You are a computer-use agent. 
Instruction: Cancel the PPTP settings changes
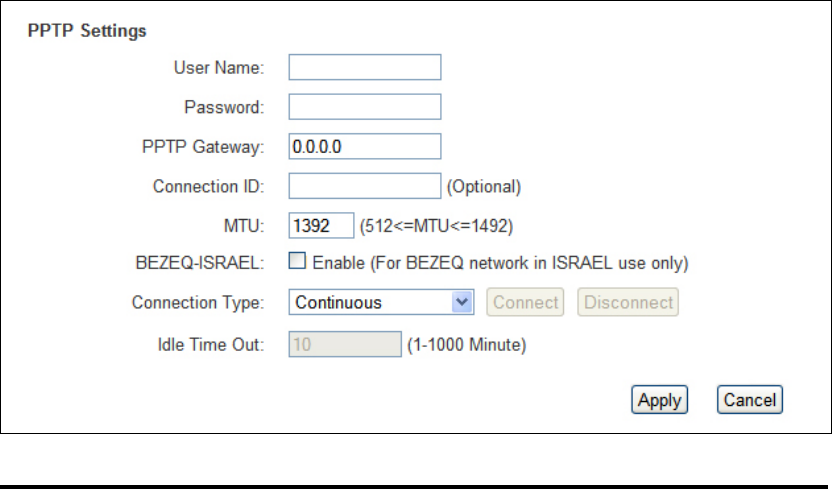click(749, 399)
